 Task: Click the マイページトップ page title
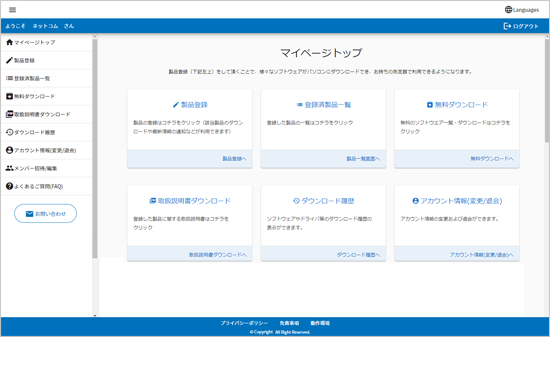(x=321, y=53)
